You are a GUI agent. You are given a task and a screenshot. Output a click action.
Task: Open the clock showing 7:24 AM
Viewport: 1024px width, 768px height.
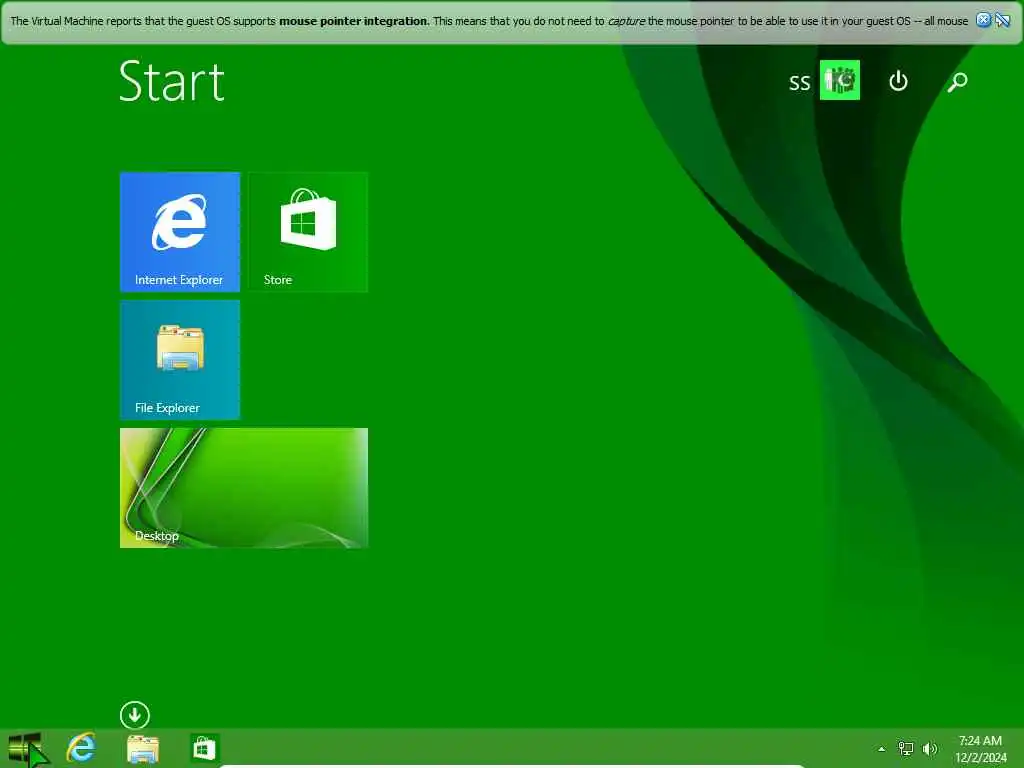coord(980,748)
